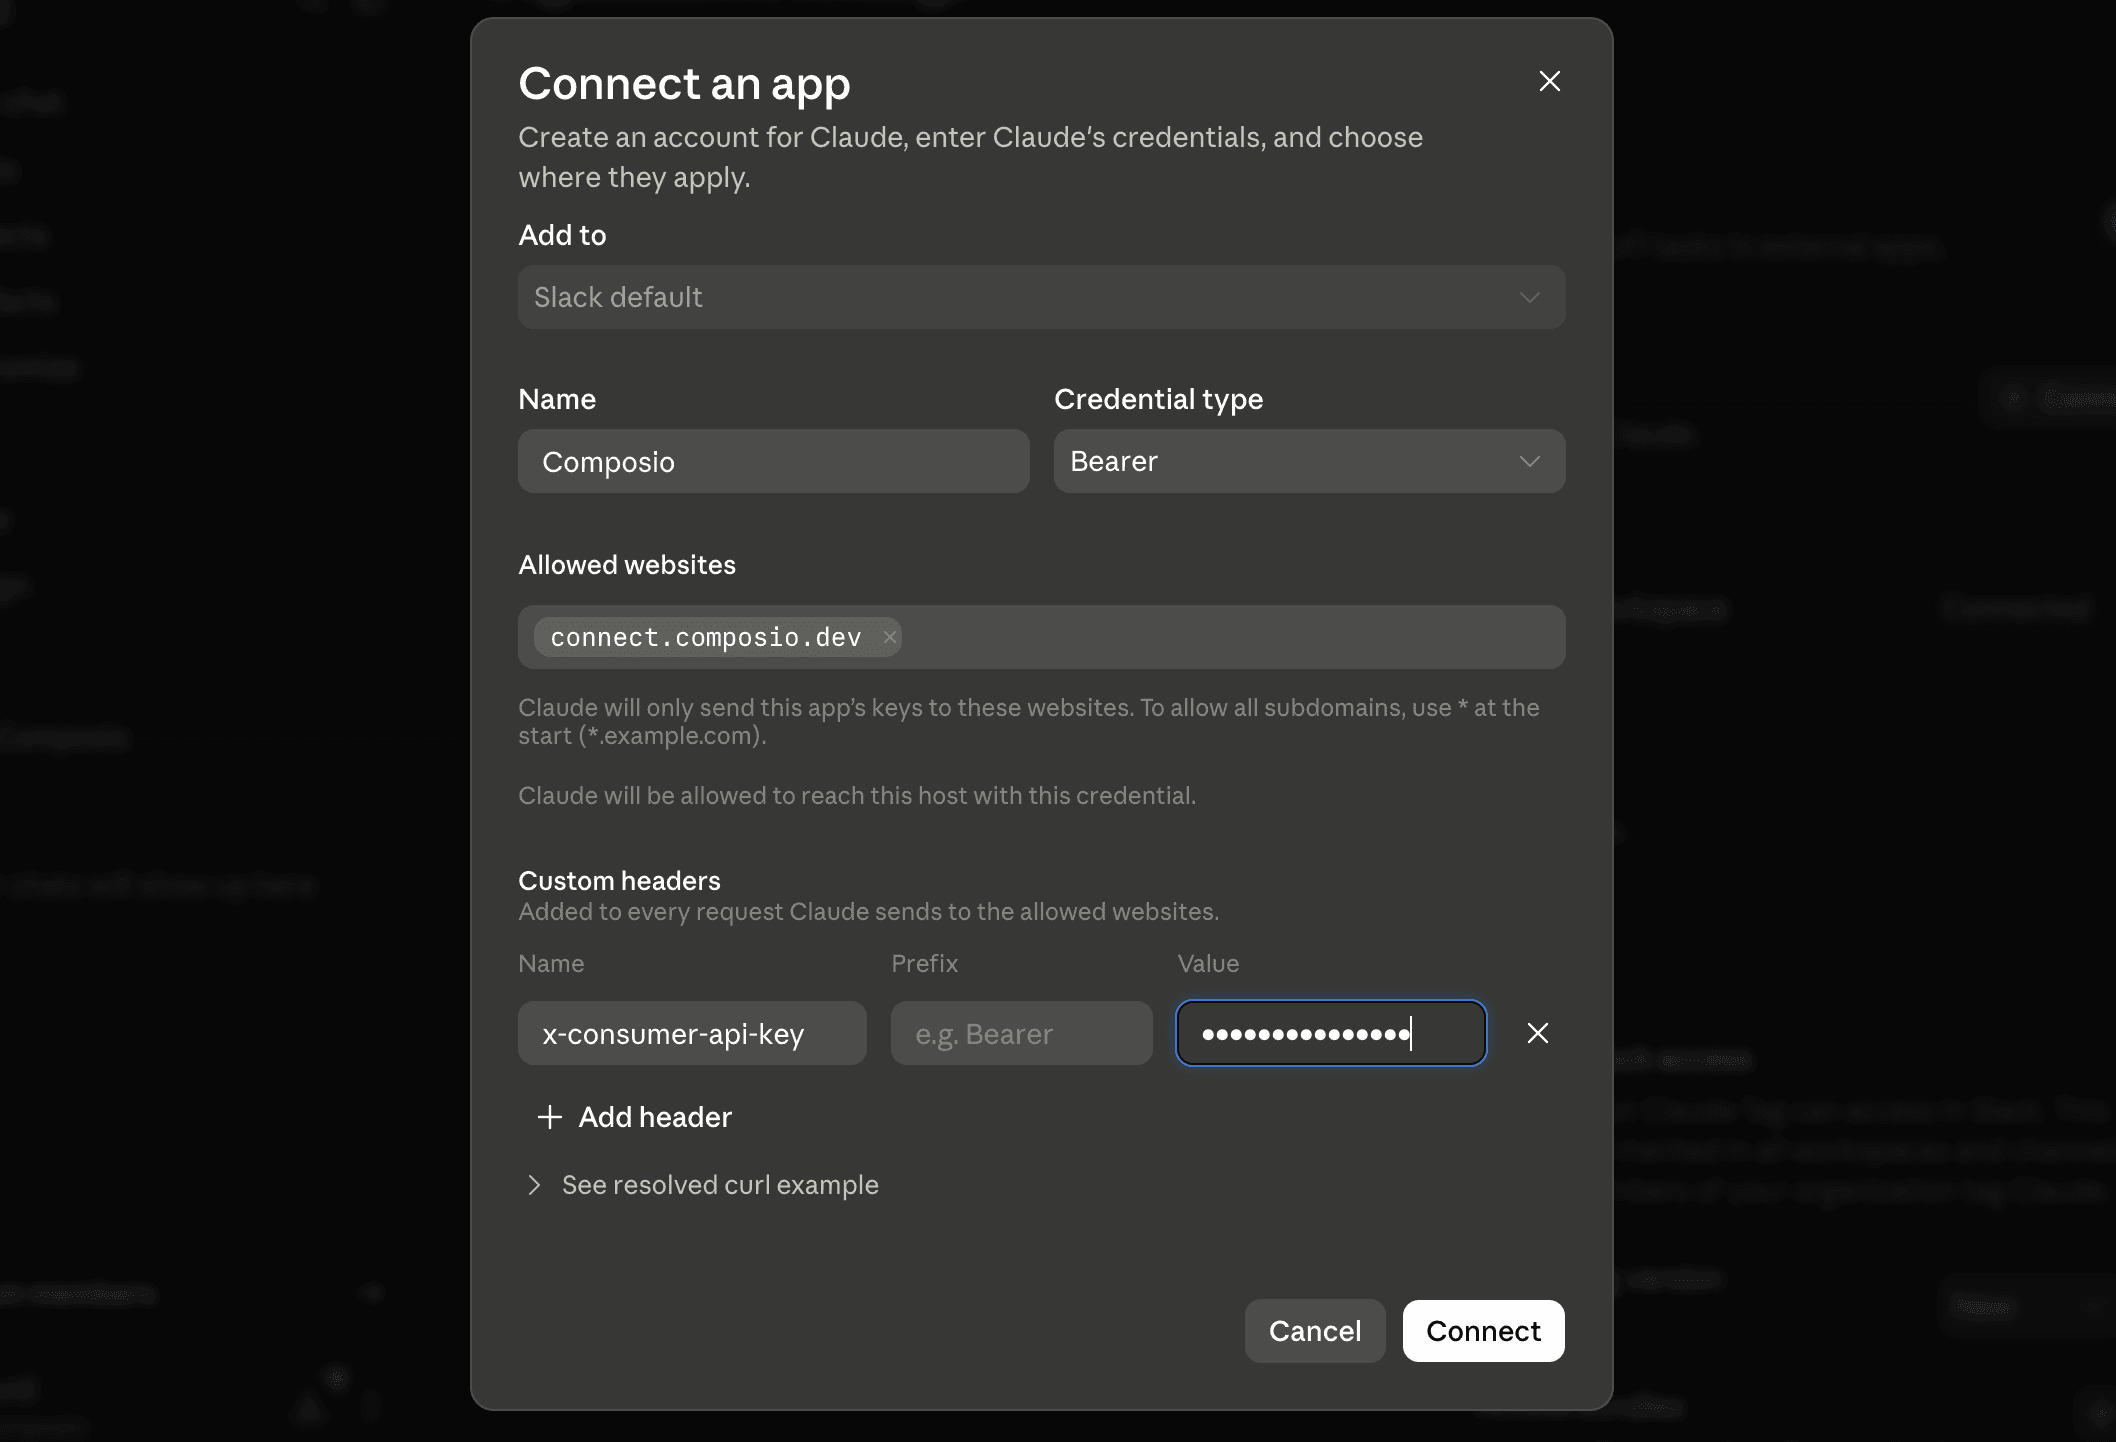This screenshot has height=1442, width=2116.
Task: Delete the x-consumer-api-key header row
Action: click(1538, 1033)
